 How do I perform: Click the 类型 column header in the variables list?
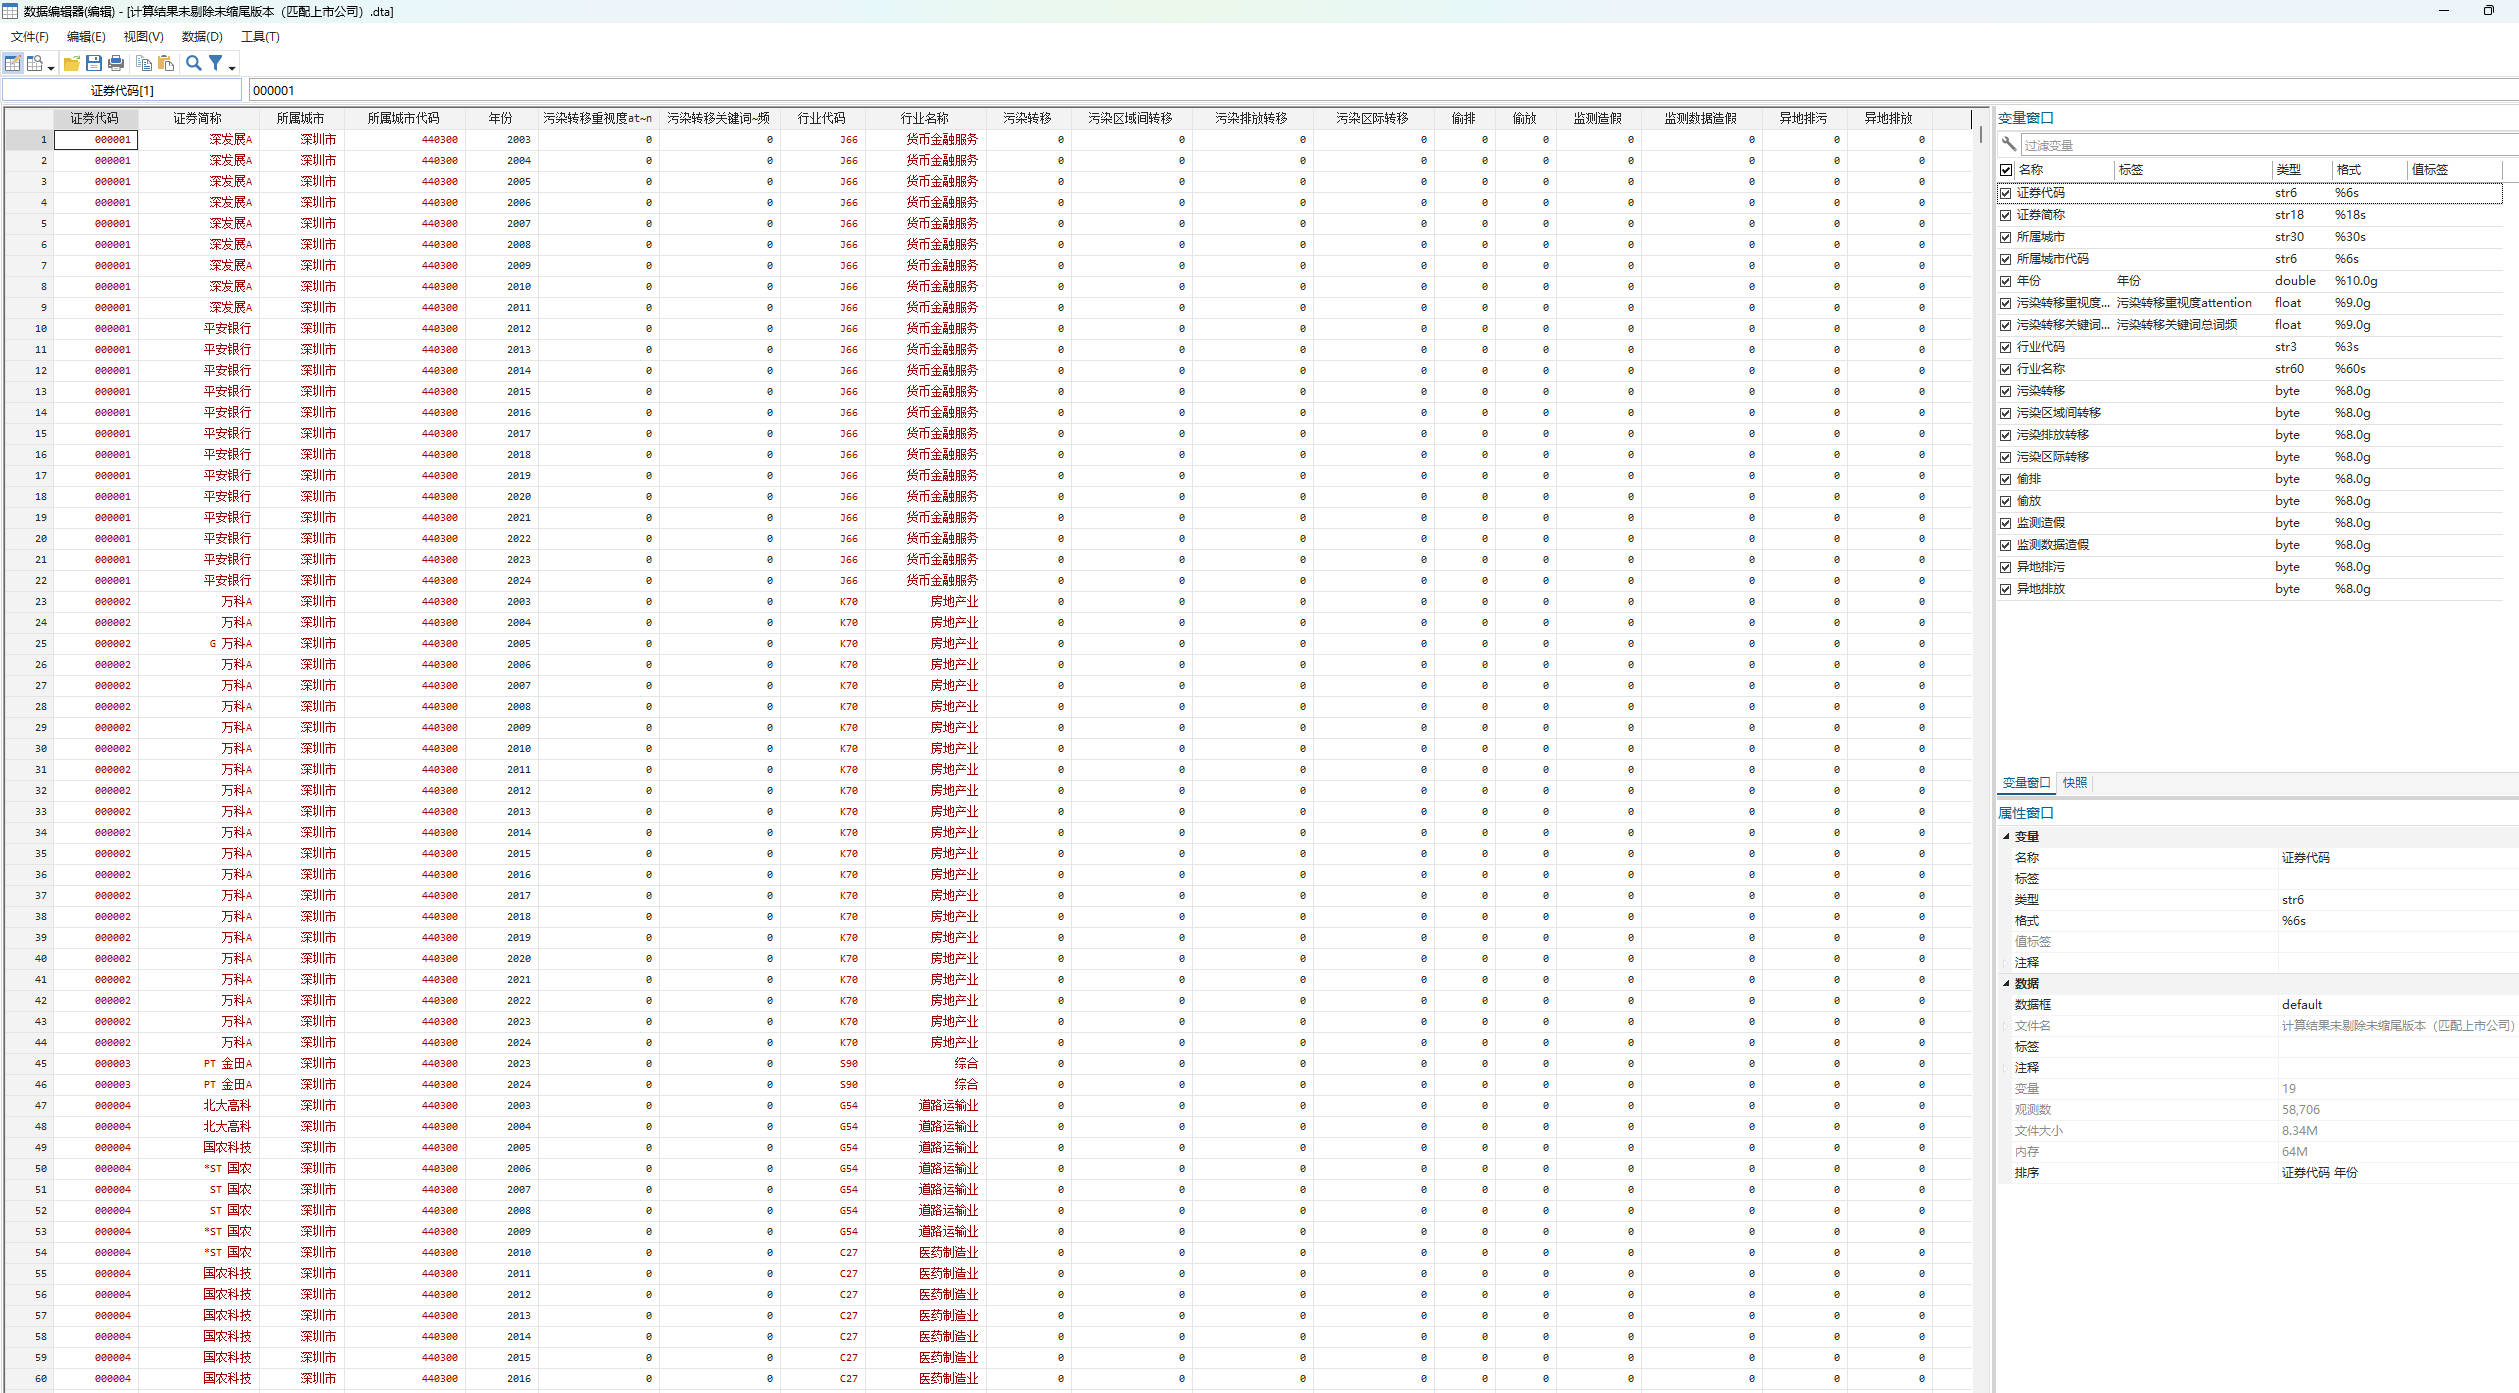click(x=2288, y=170)
